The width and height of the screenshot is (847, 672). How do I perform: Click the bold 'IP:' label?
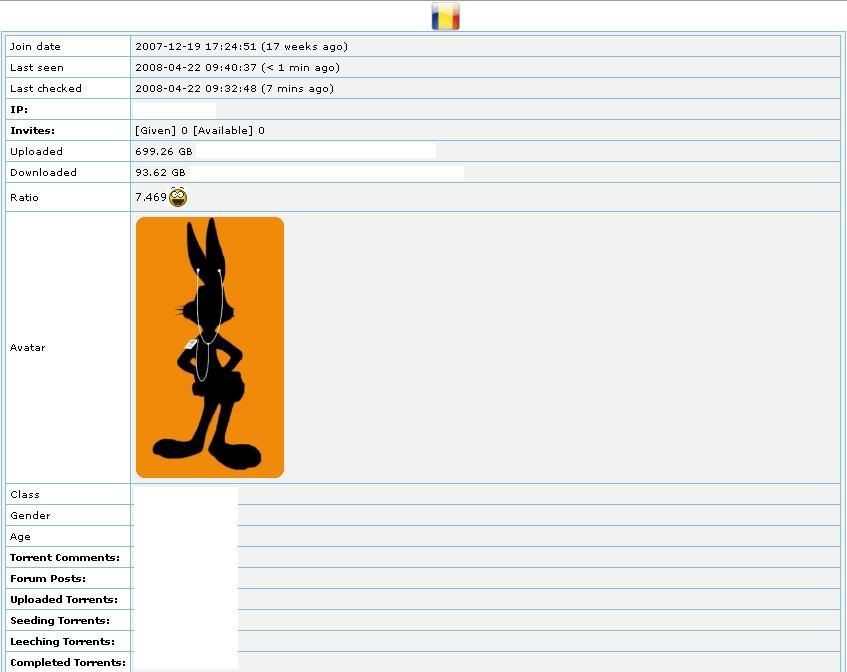(x=19, y=110)
